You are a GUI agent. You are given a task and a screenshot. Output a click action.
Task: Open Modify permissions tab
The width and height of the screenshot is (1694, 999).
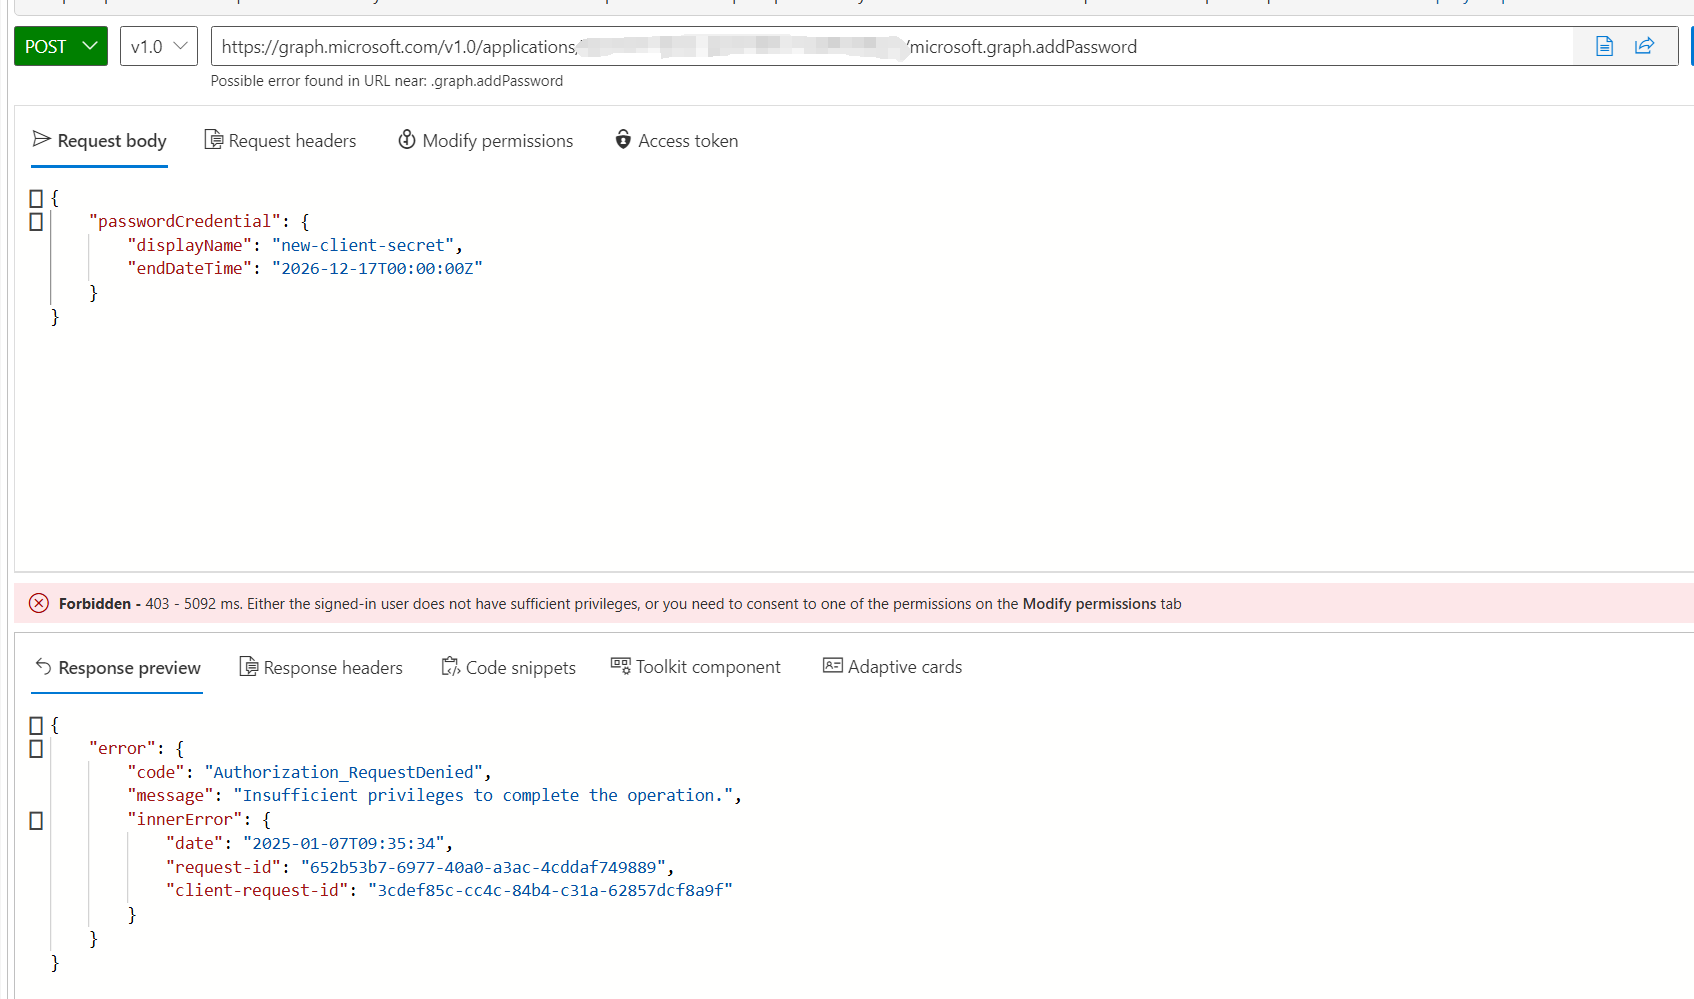coord(486,141)
